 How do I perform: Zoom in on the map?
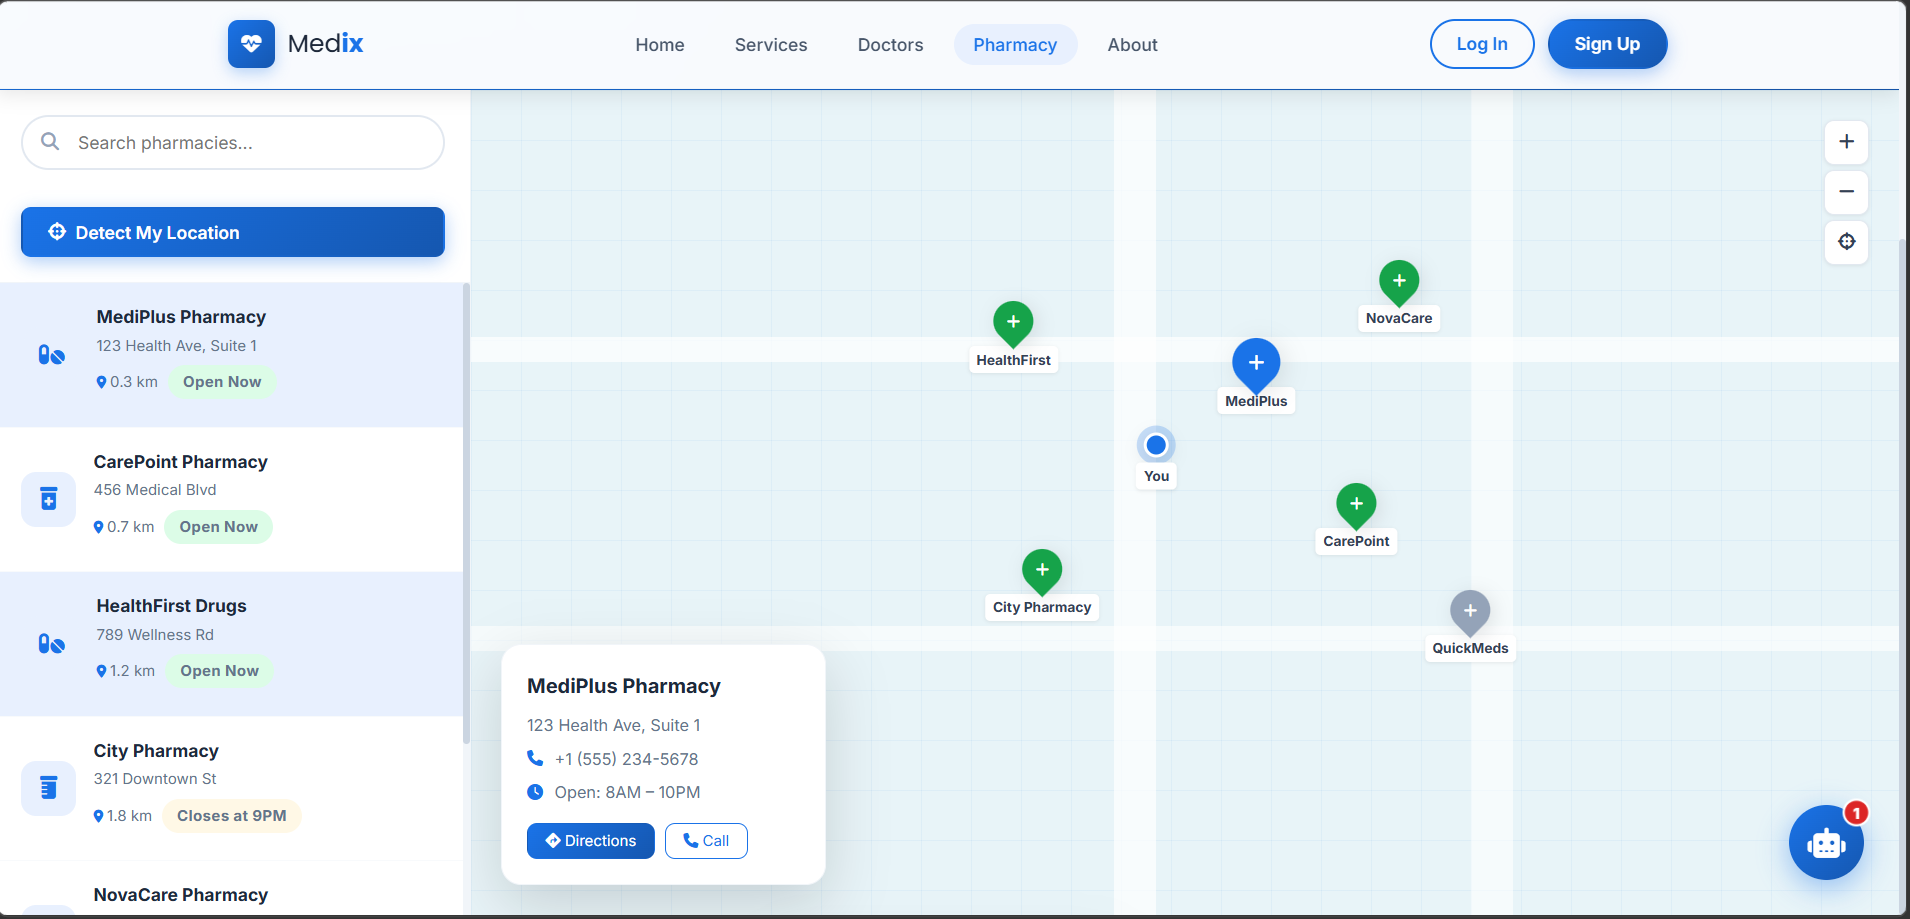click(1846, 142)
